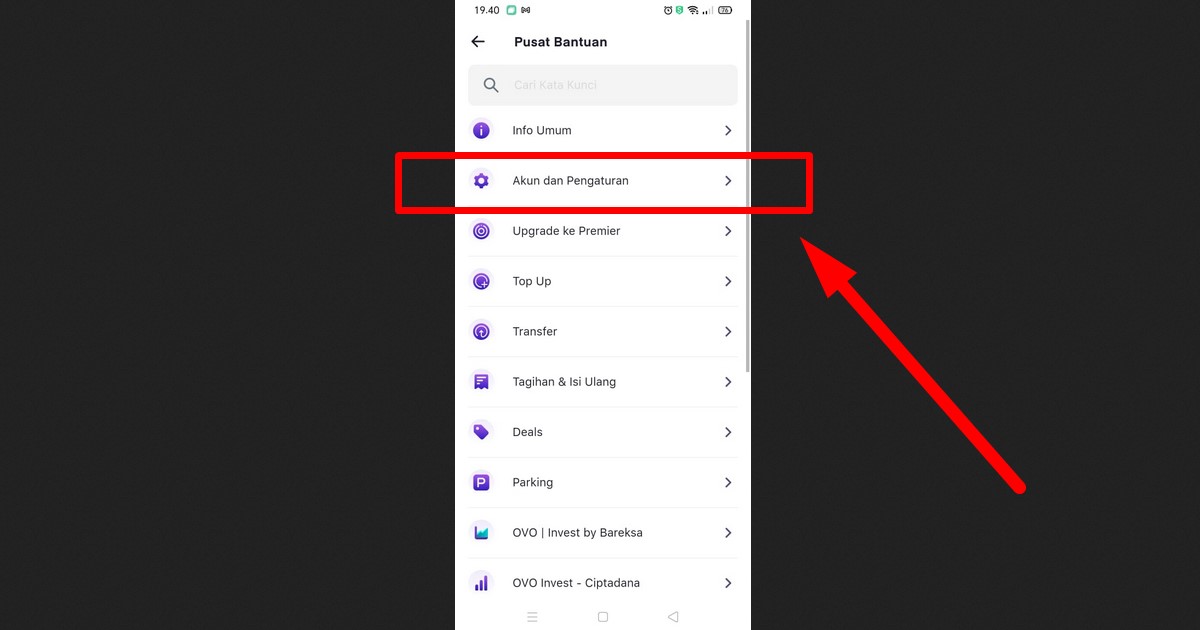Viewport: 1200px width, 630px height.
Task: Select the Transfer arrow icon
Action: tap(481, 331)
